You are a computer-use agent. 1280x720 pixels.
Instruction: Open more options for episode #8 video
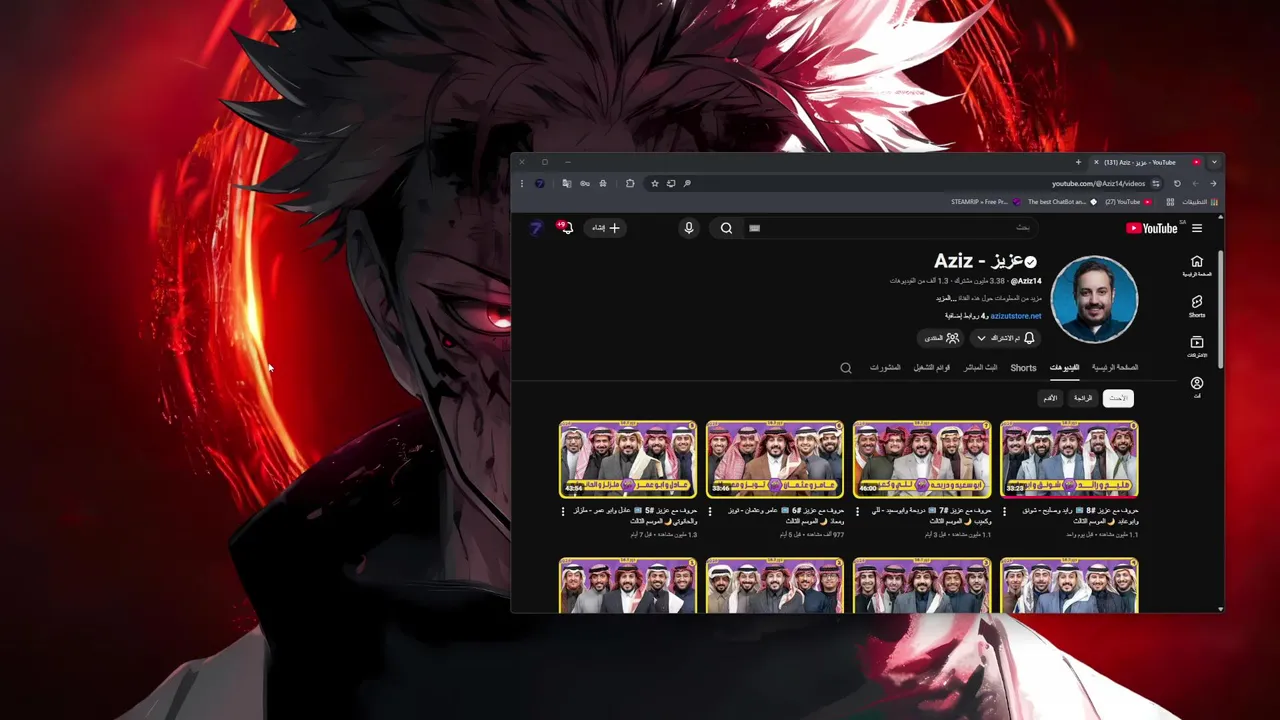(1004, 511)
